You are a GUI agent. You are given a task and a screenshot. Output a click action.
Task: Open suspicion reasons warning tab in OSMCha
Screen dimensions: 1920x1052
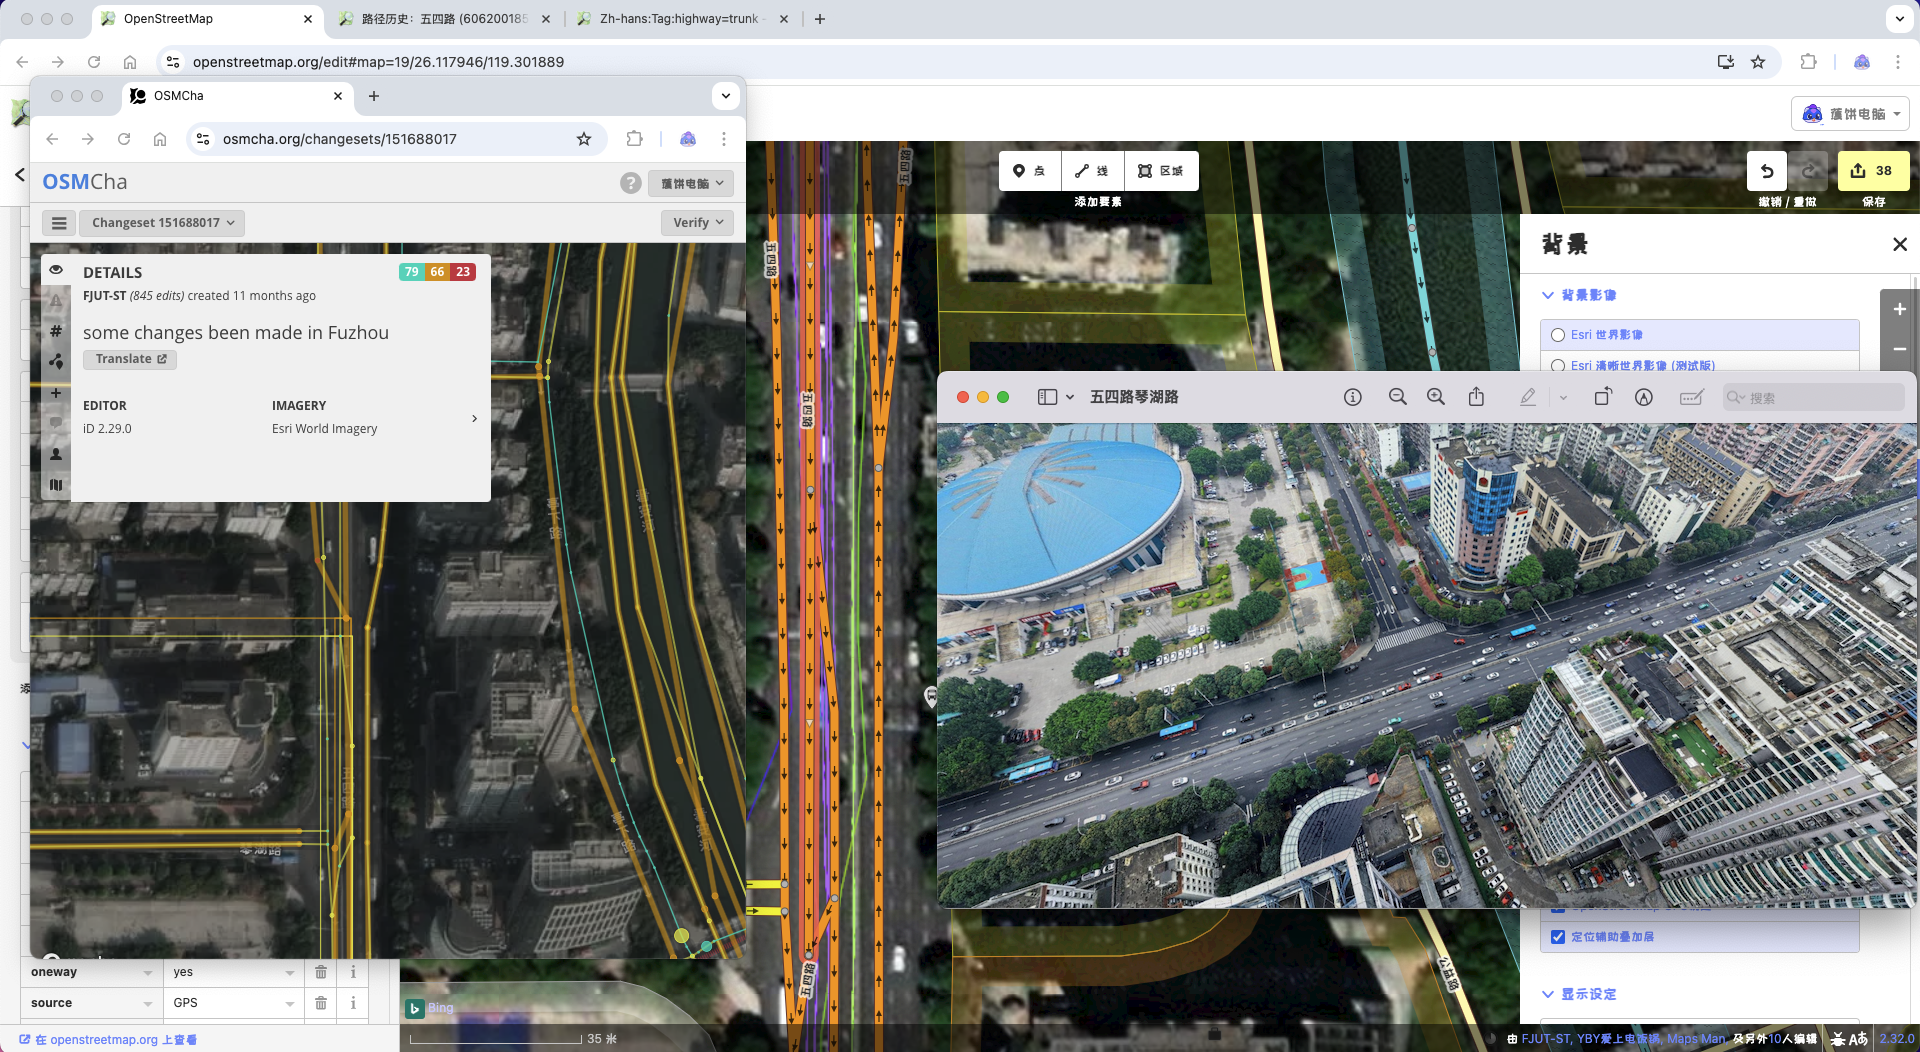click(56, 301)
